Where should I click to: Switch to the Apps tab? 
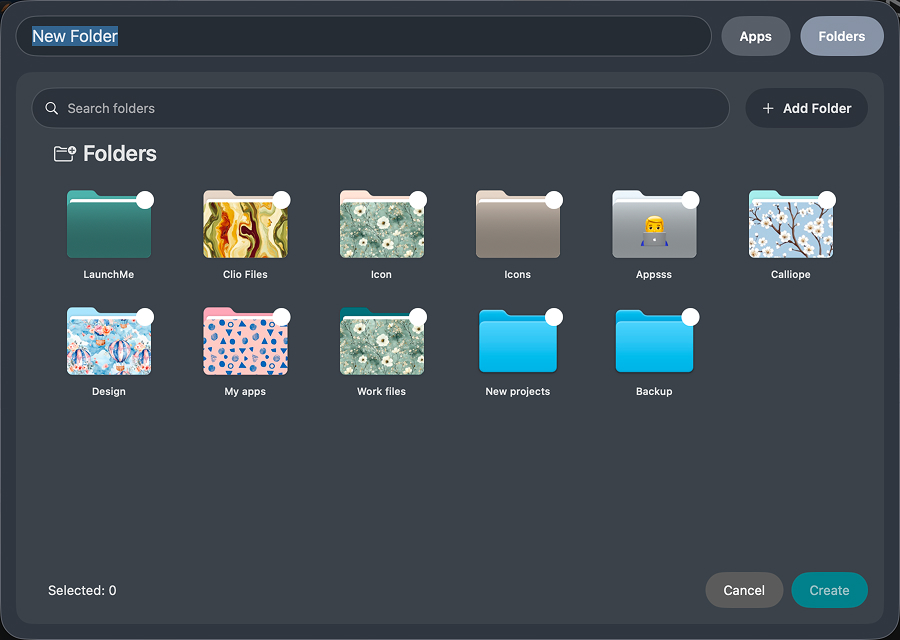(755, 36)
